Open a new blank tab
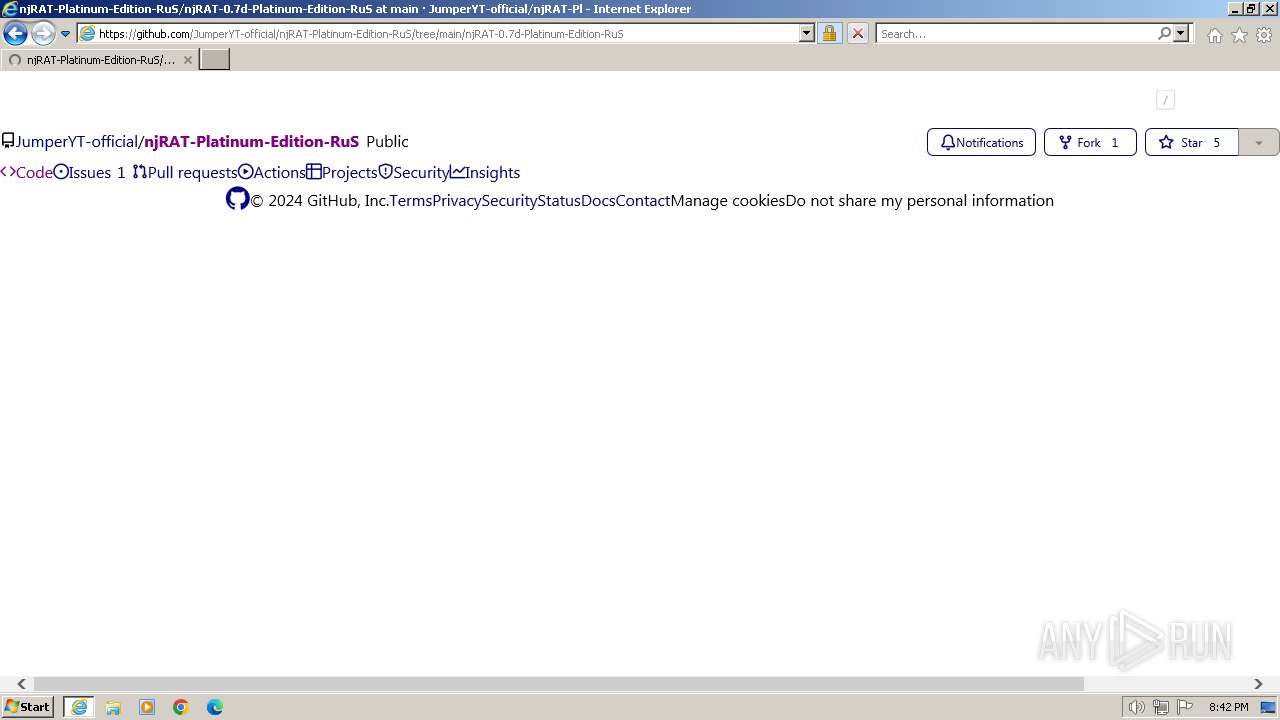This screenshot has height=720, width=1280. point(215,60)
